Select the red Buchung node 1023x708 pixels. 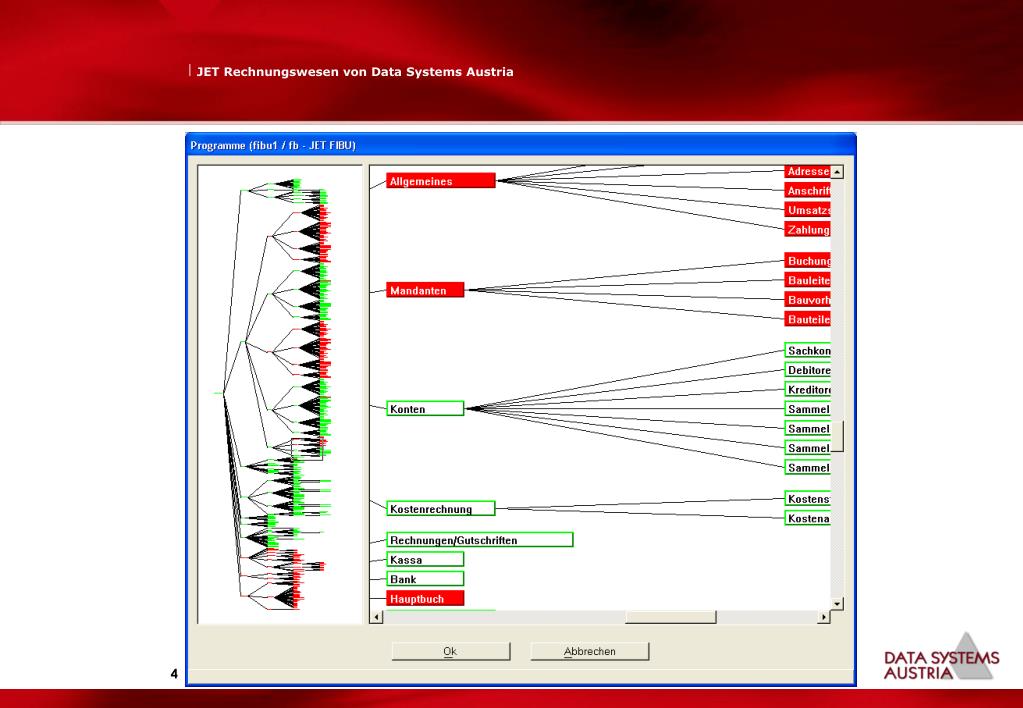pos(807,261)
